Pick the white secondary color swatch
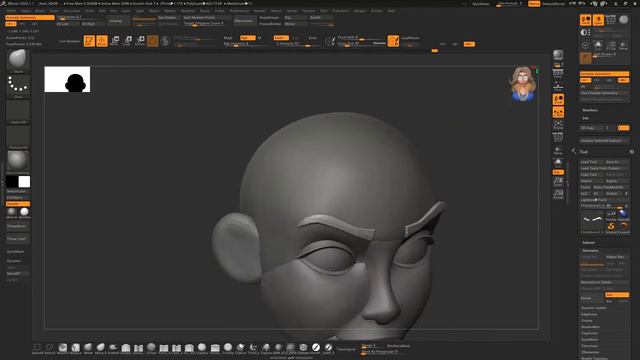 [x=24, y=182]
